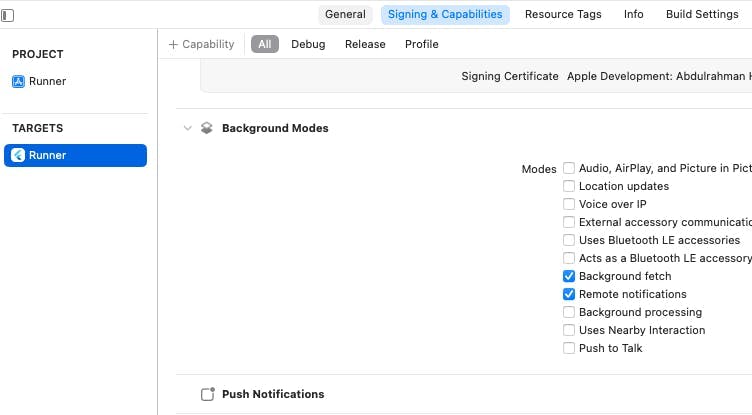The width and height of the screenshot is (752, 415).
Task: Enable the Push to Talk checkbox
Action: coord(569,348)
